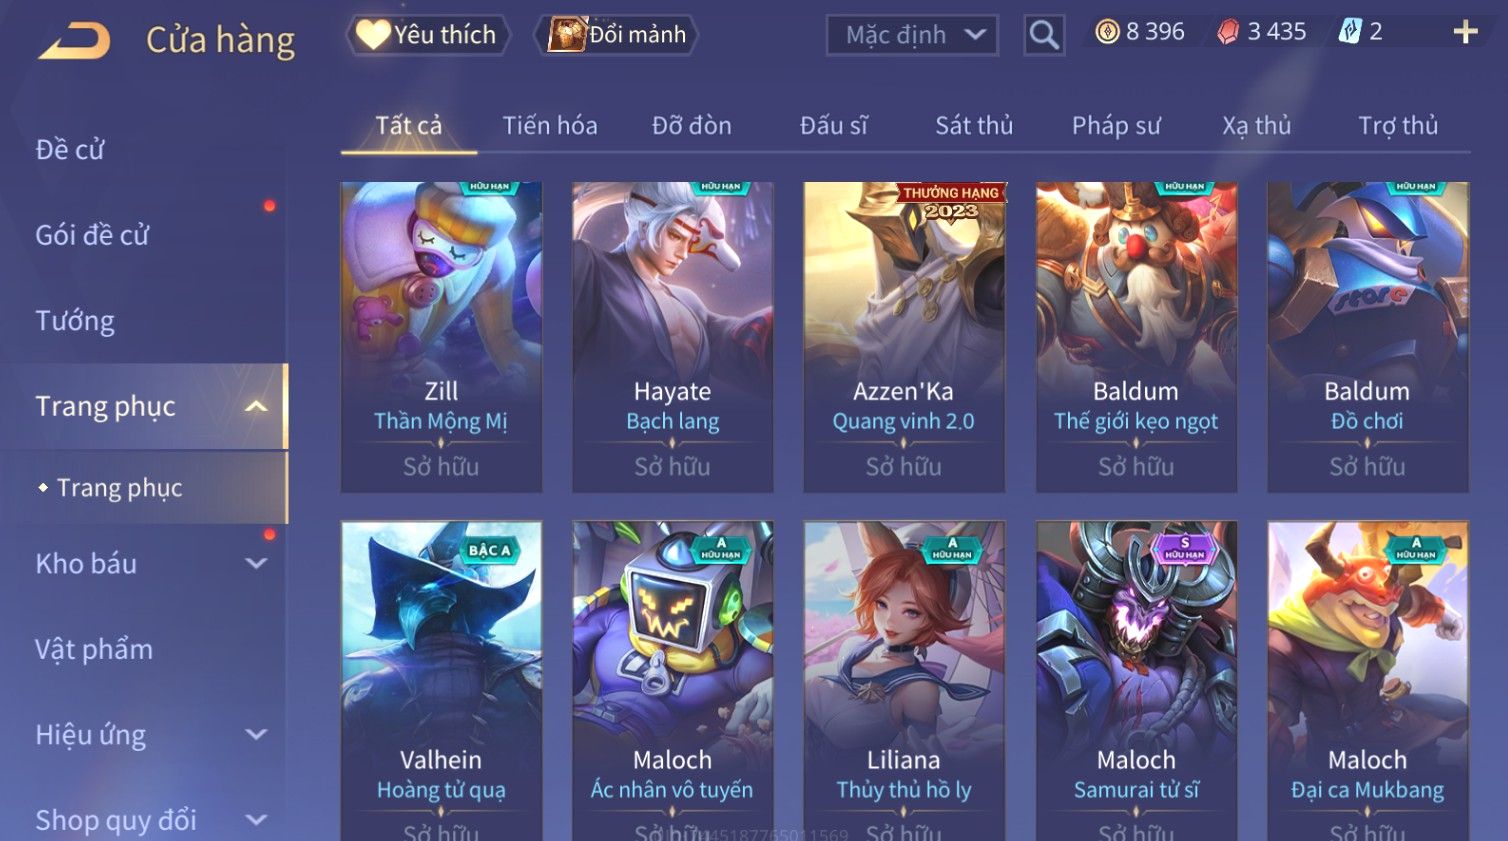The width and height of the screenshot is (1508, 841).
Task: Open Đổi mảnh fragment exchange
Action: pos(616,35)
